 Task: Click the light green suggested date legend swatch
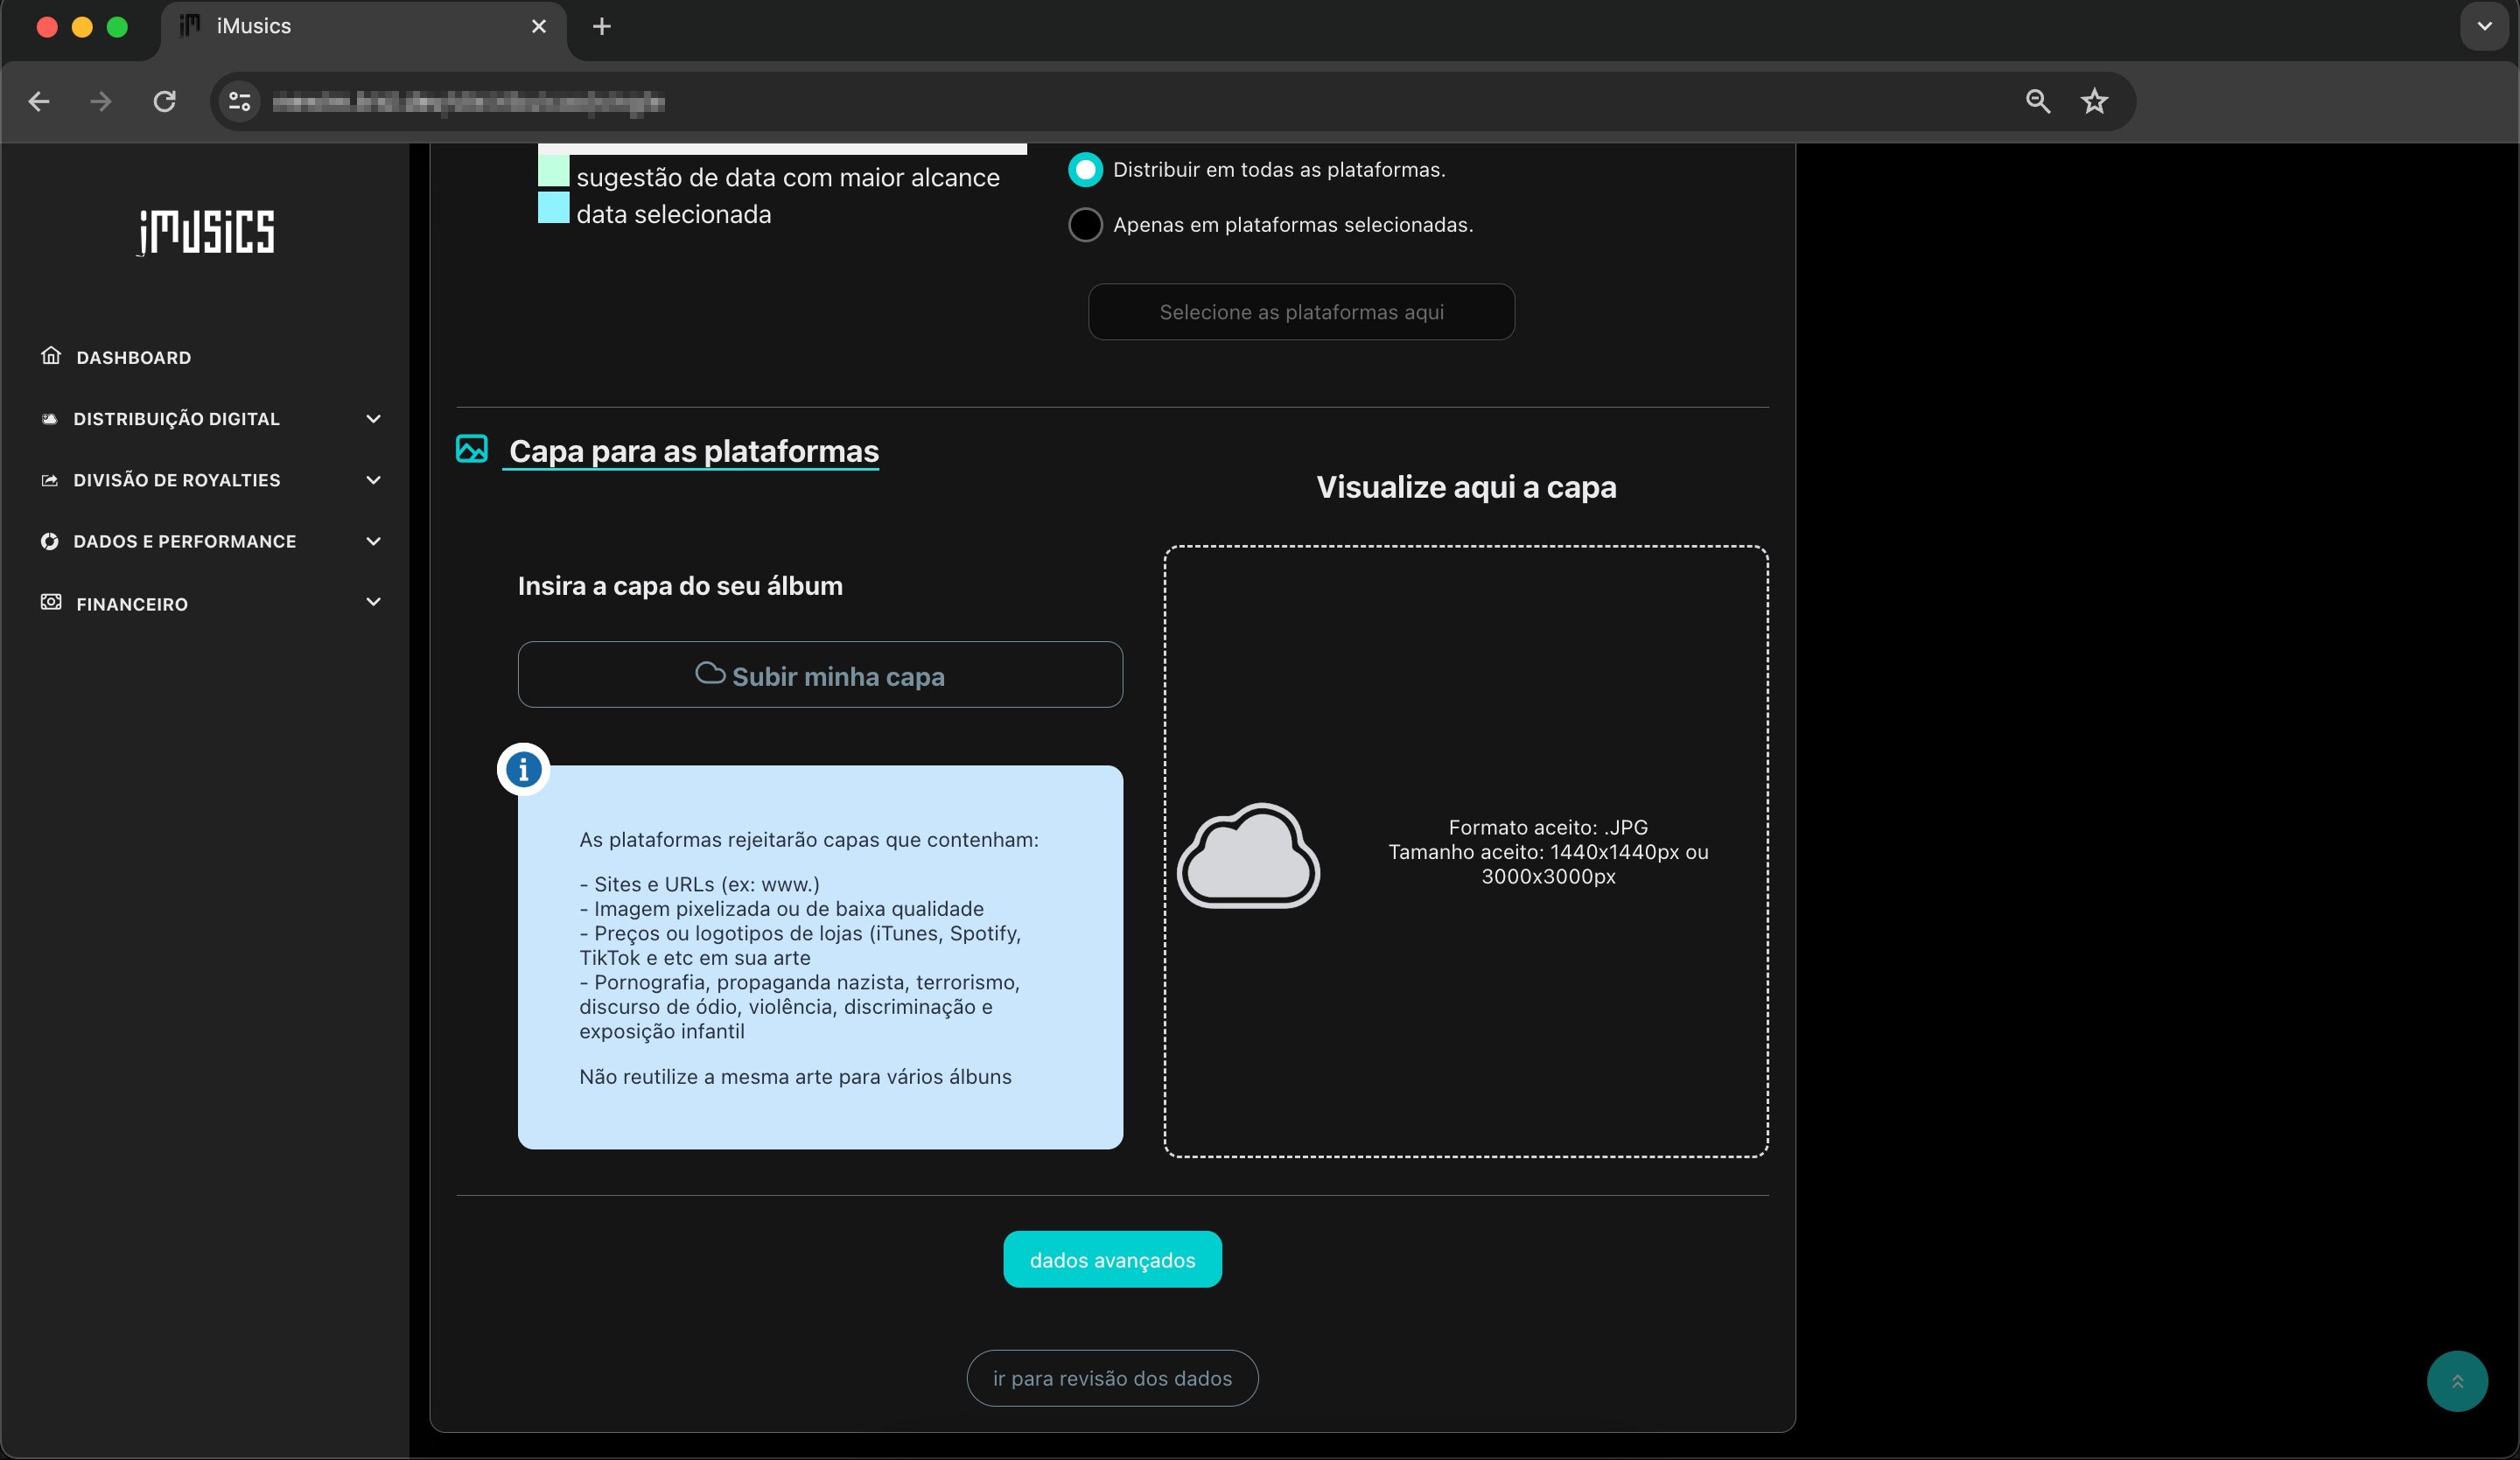pos(553,171)
